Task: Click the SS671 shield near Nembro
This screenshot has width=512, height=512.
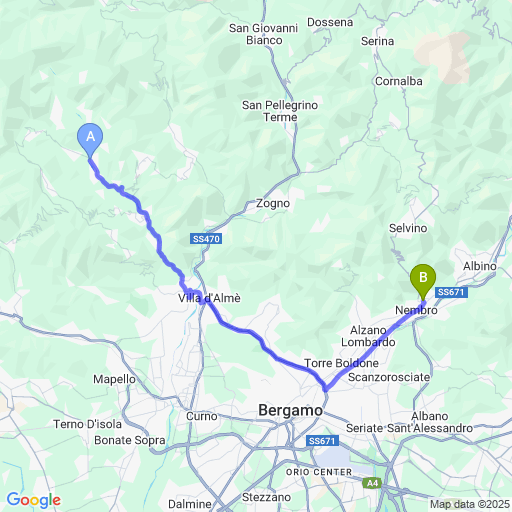Action: coord(451,292)
